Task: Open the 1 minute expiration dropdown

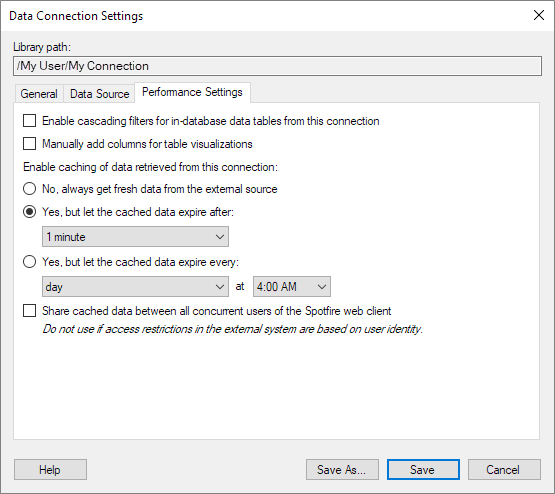Action: [x=135, y=237]
